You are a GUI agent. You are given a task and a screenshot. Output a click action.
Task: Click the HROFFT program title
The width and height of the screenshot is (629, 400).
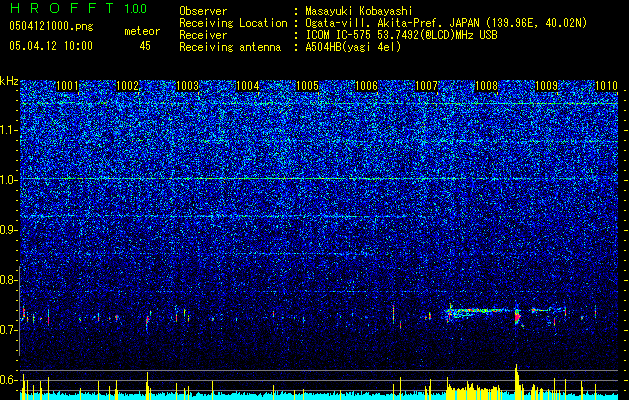(63, 8)
